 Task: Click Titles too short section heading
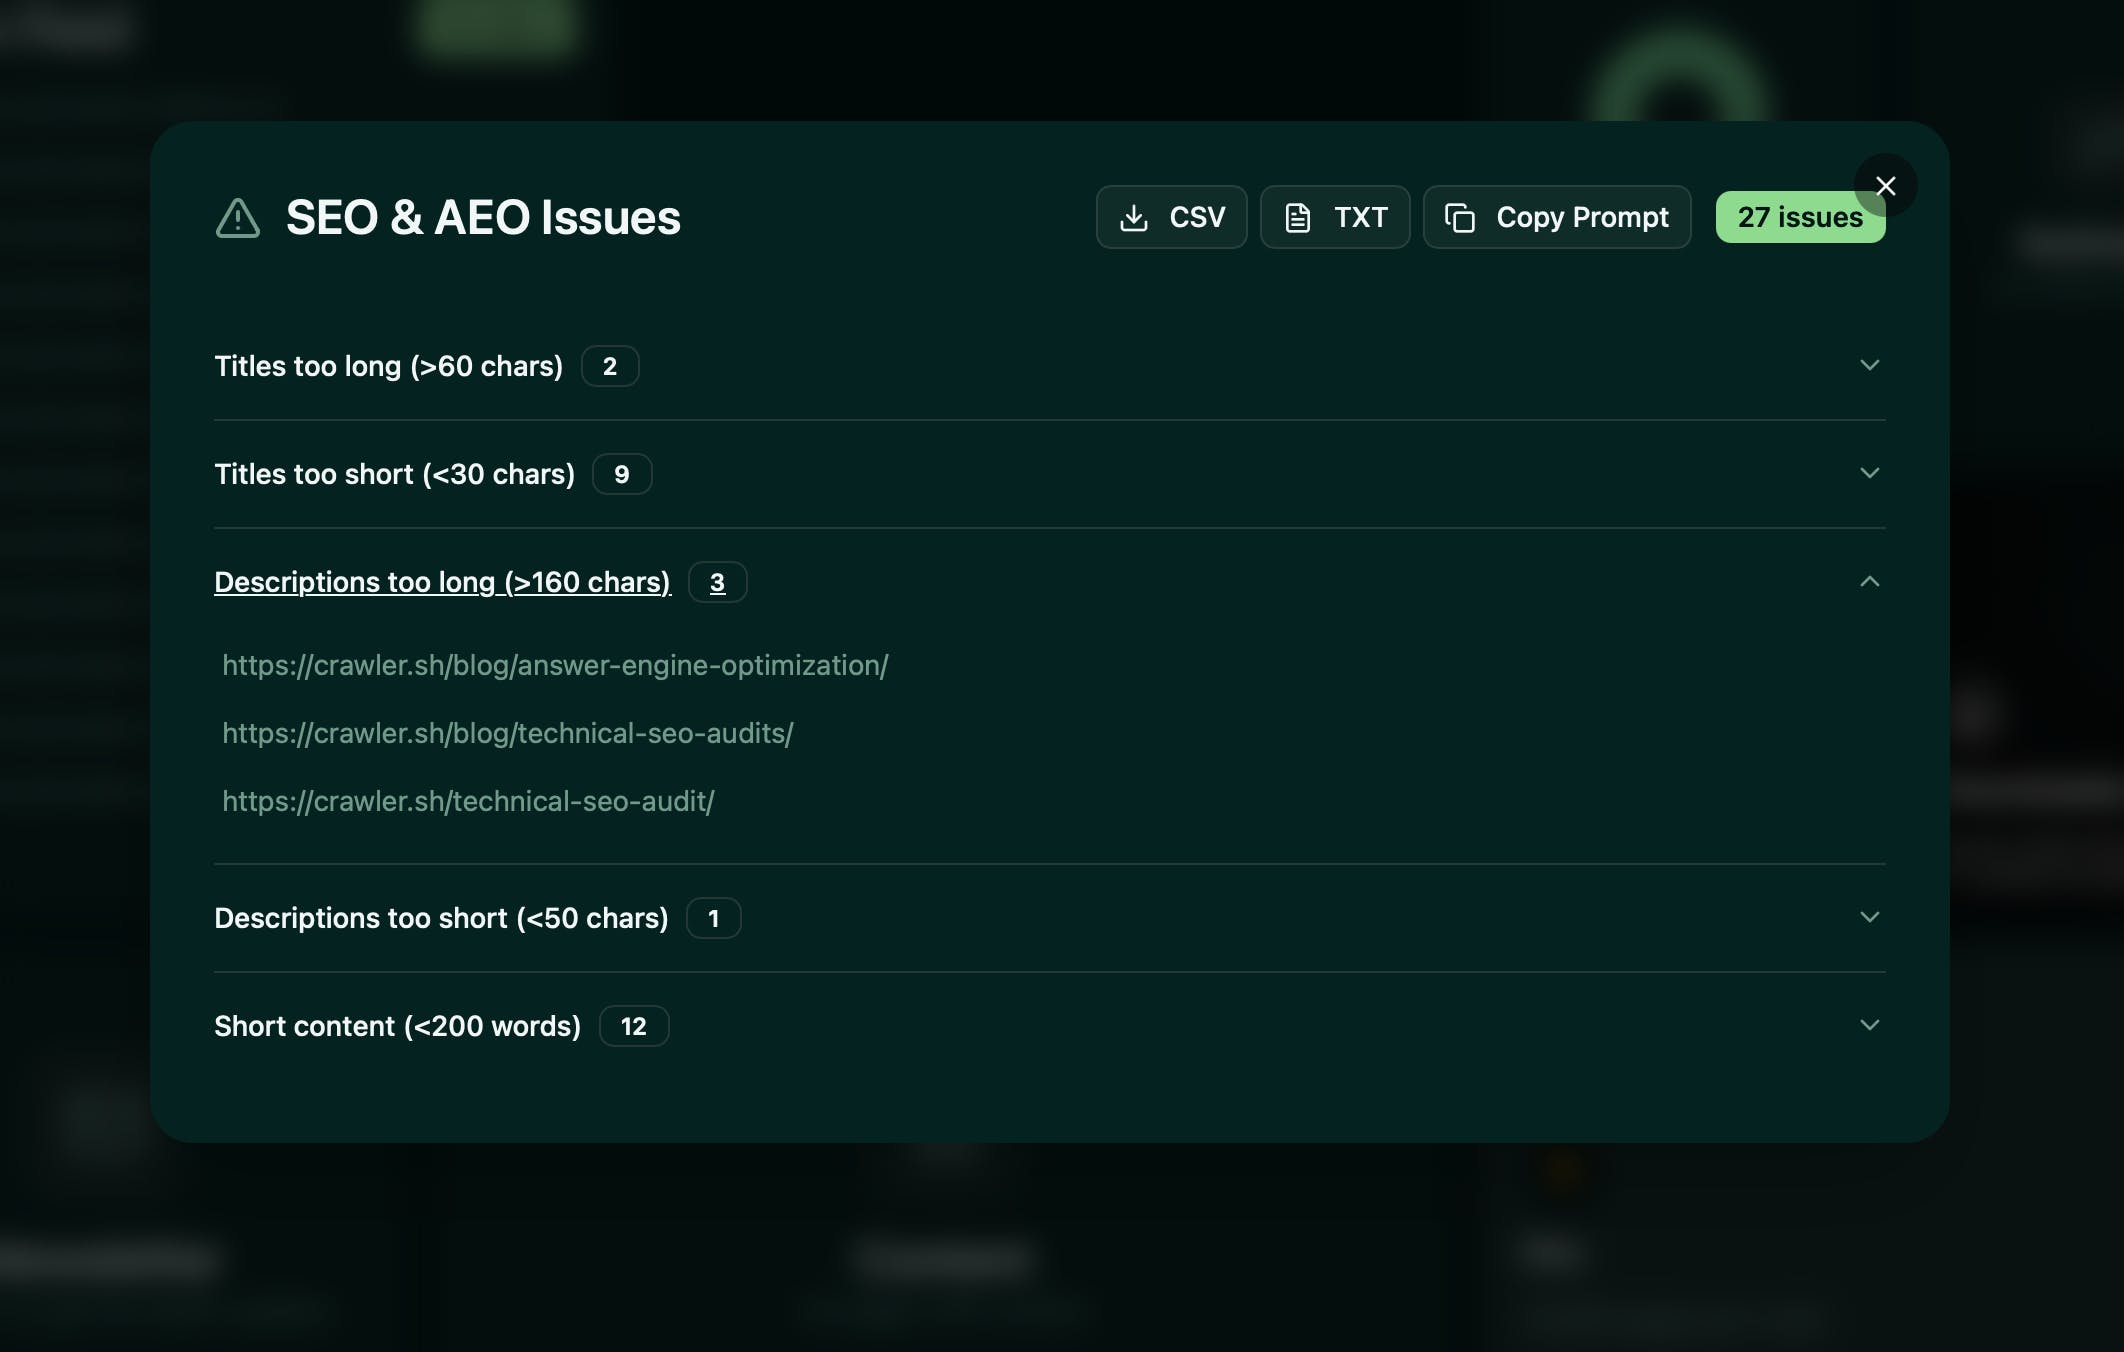coord(394,474)
